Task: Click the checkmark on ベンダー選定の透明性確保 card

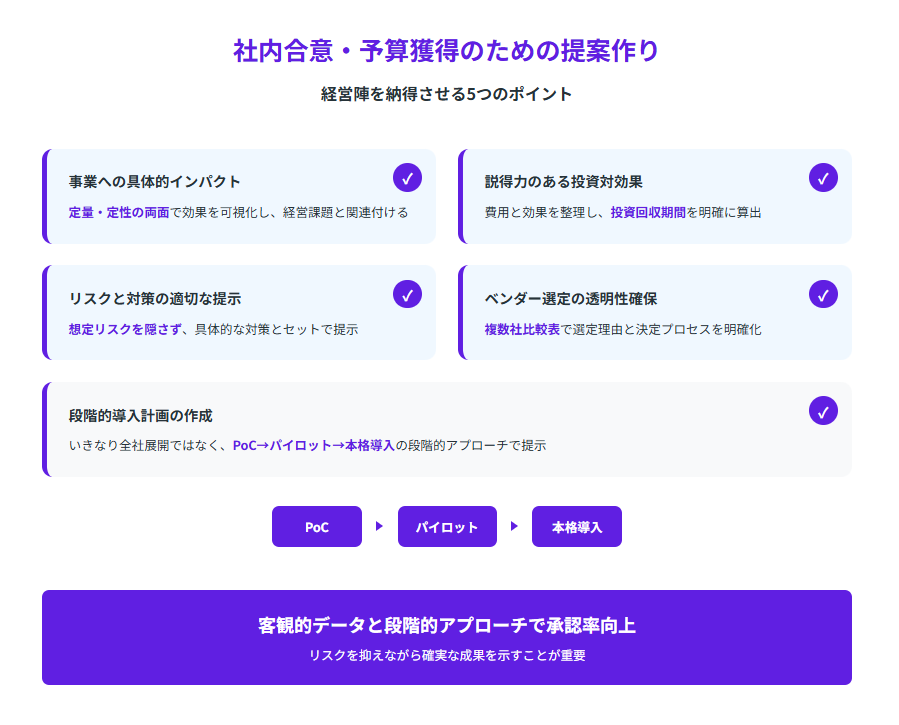Action: coord(823,294)
